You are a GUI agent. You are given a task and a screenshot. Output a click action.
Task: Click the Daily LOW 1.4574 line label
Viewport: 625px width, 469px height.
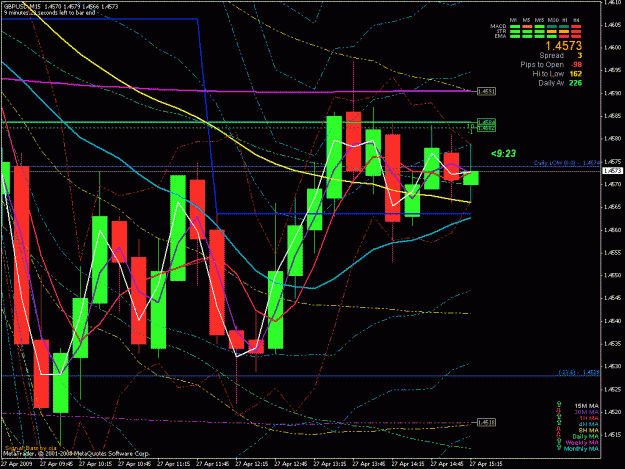567,163
